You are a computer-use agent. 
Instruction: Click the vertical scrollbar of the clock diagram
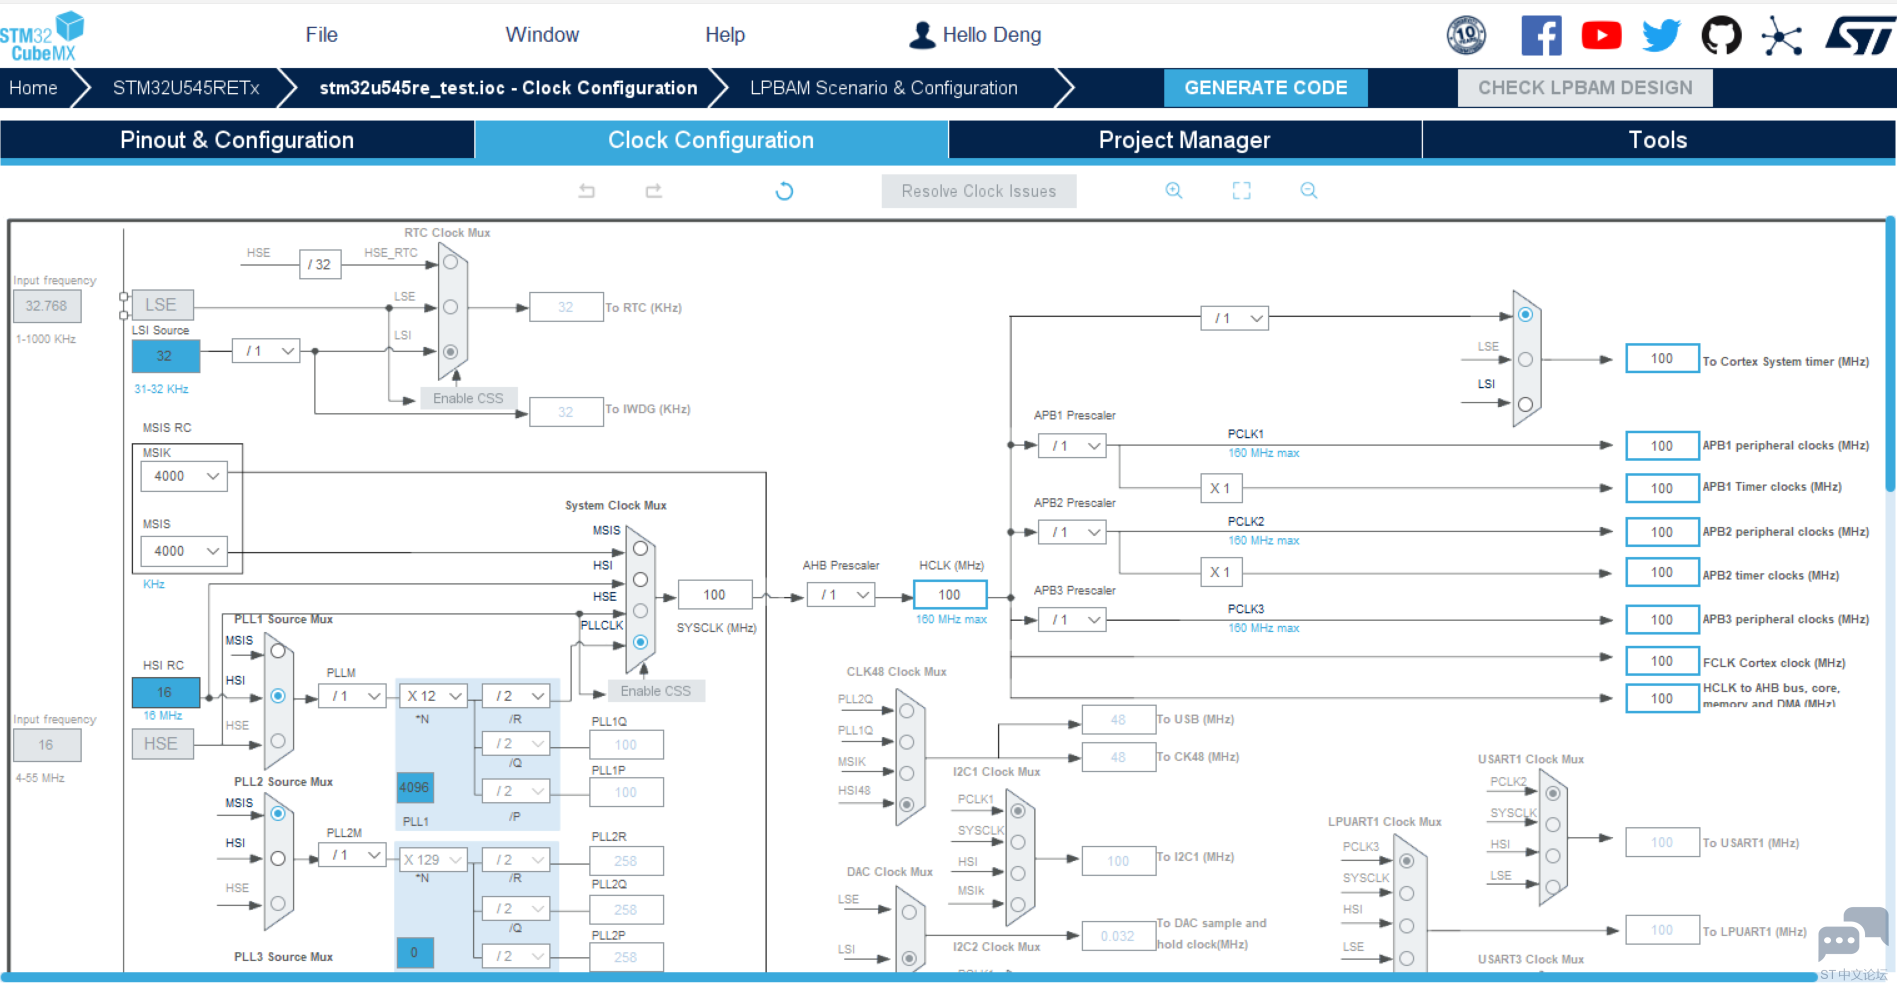pos(1890,354)
